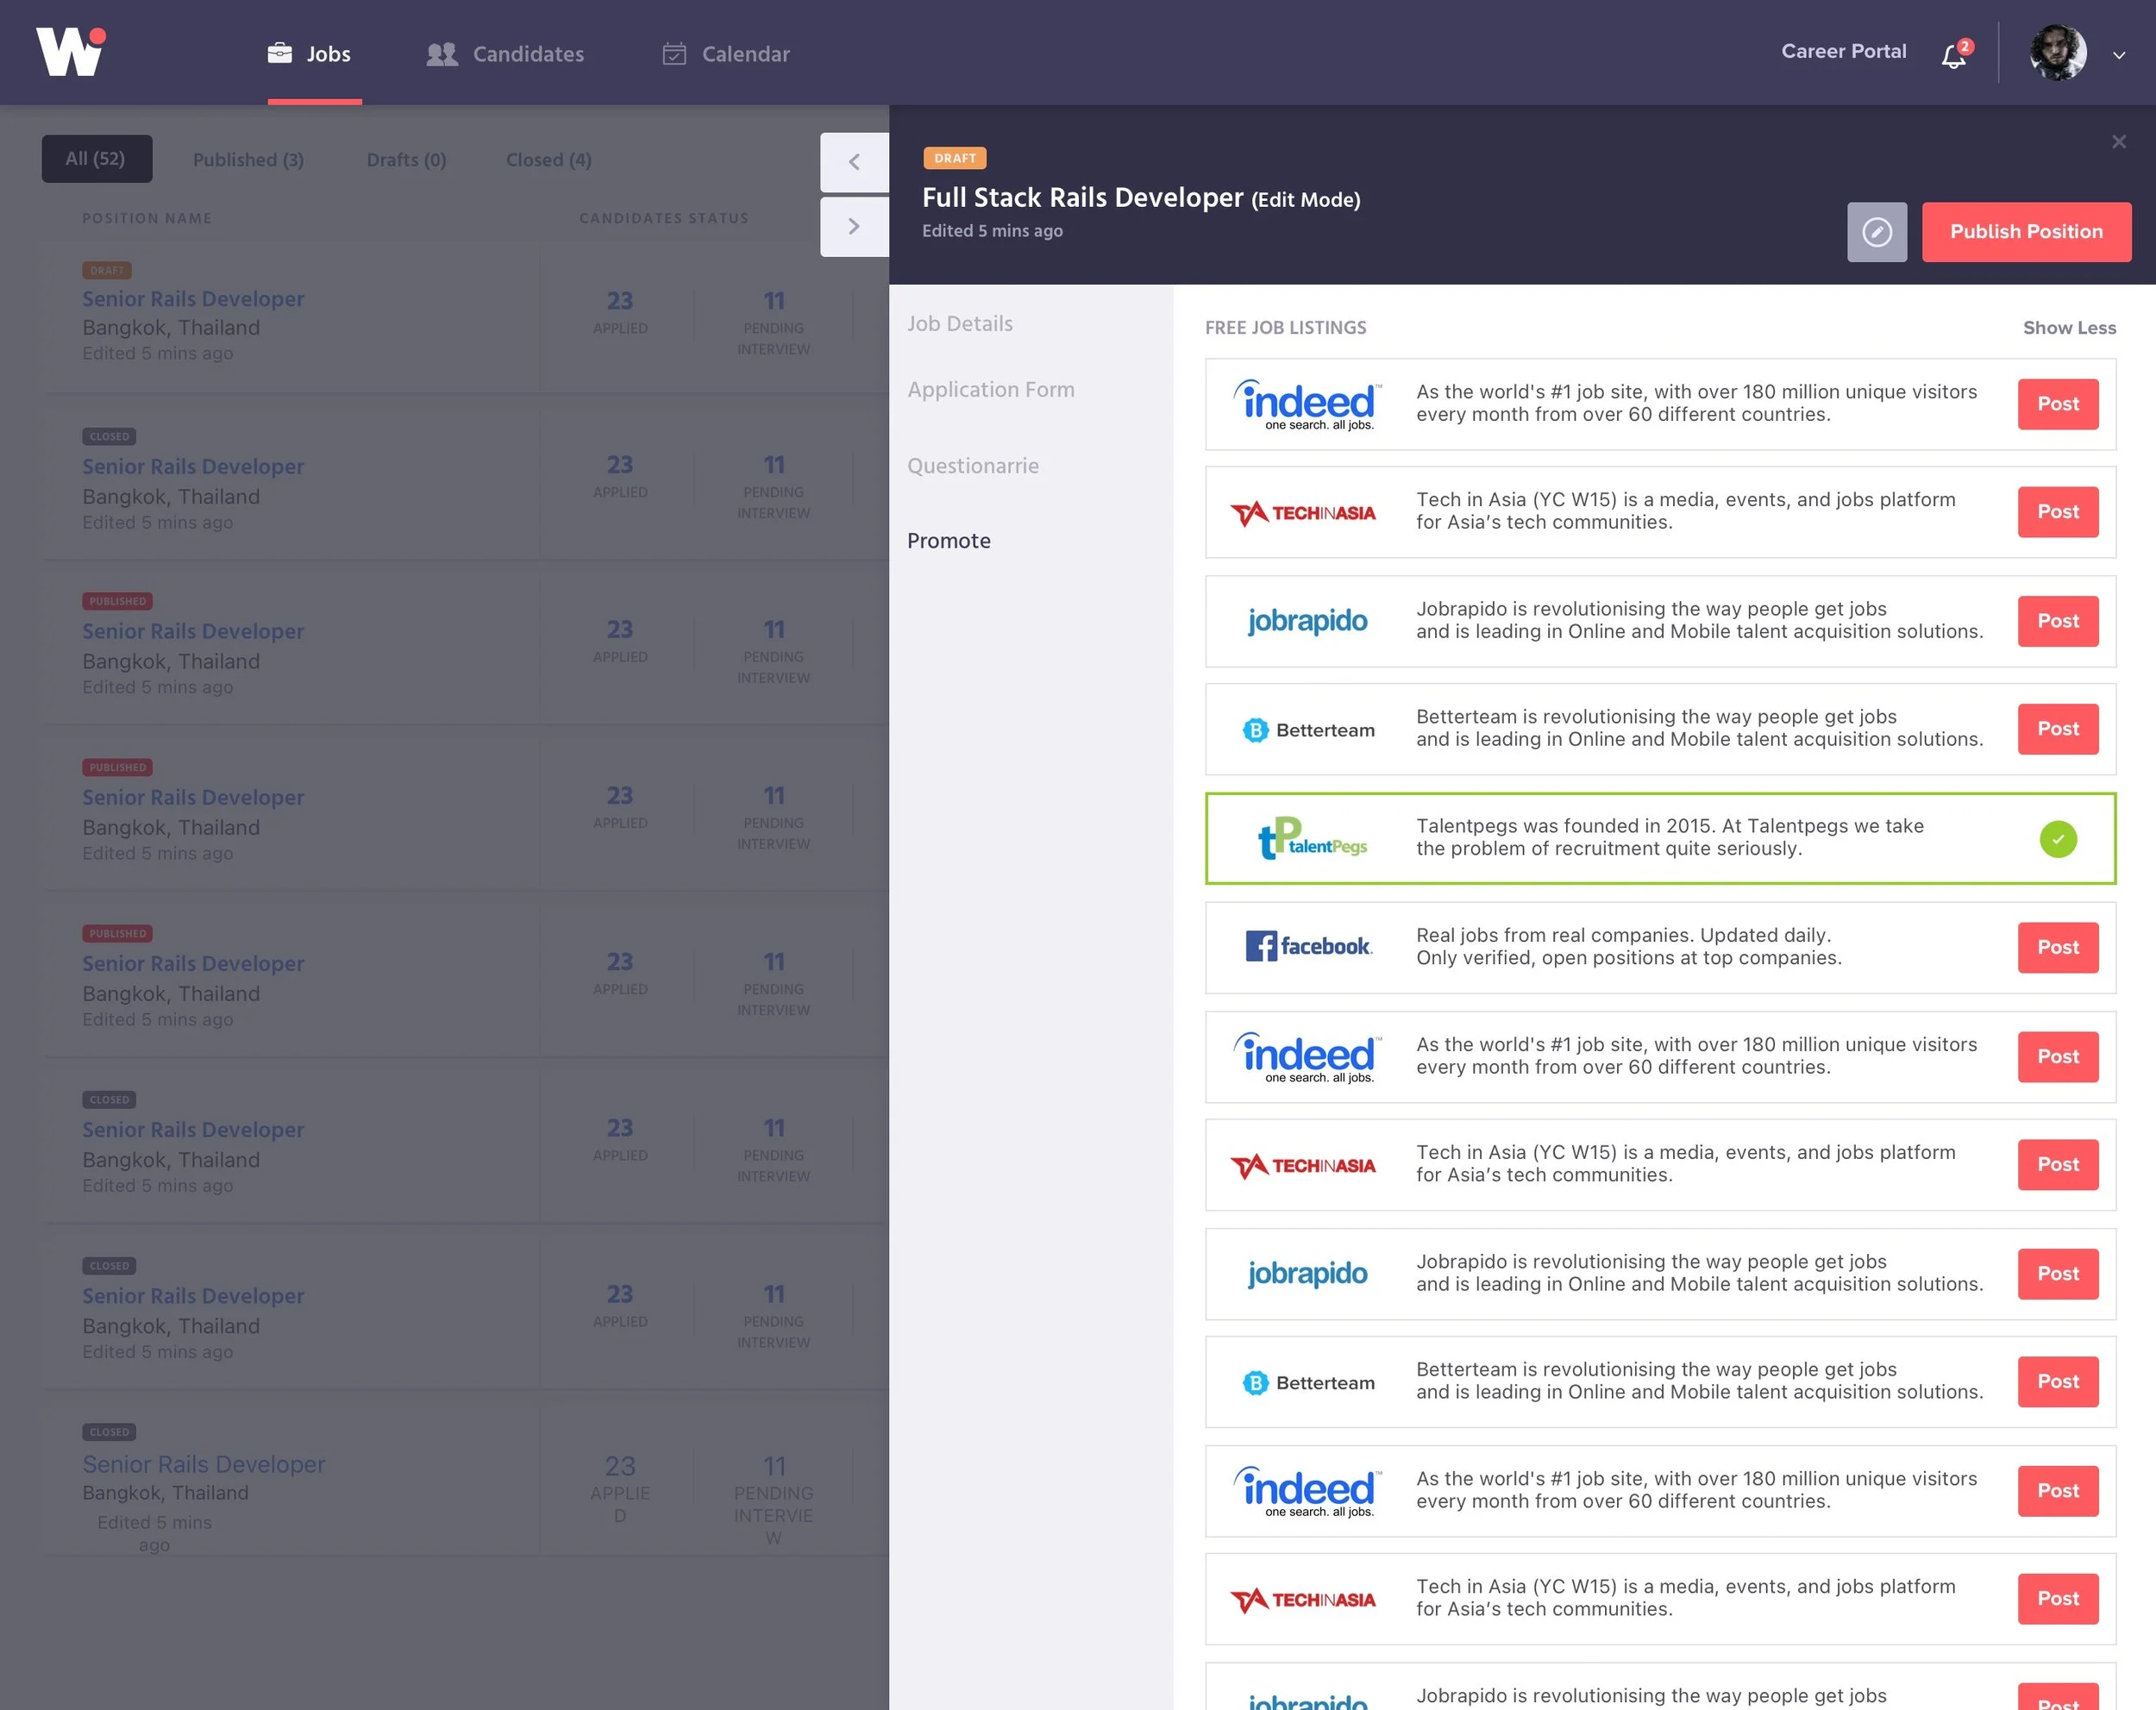Click the first Betterteam logo

pyautogui.click(x=1308, y=730)
